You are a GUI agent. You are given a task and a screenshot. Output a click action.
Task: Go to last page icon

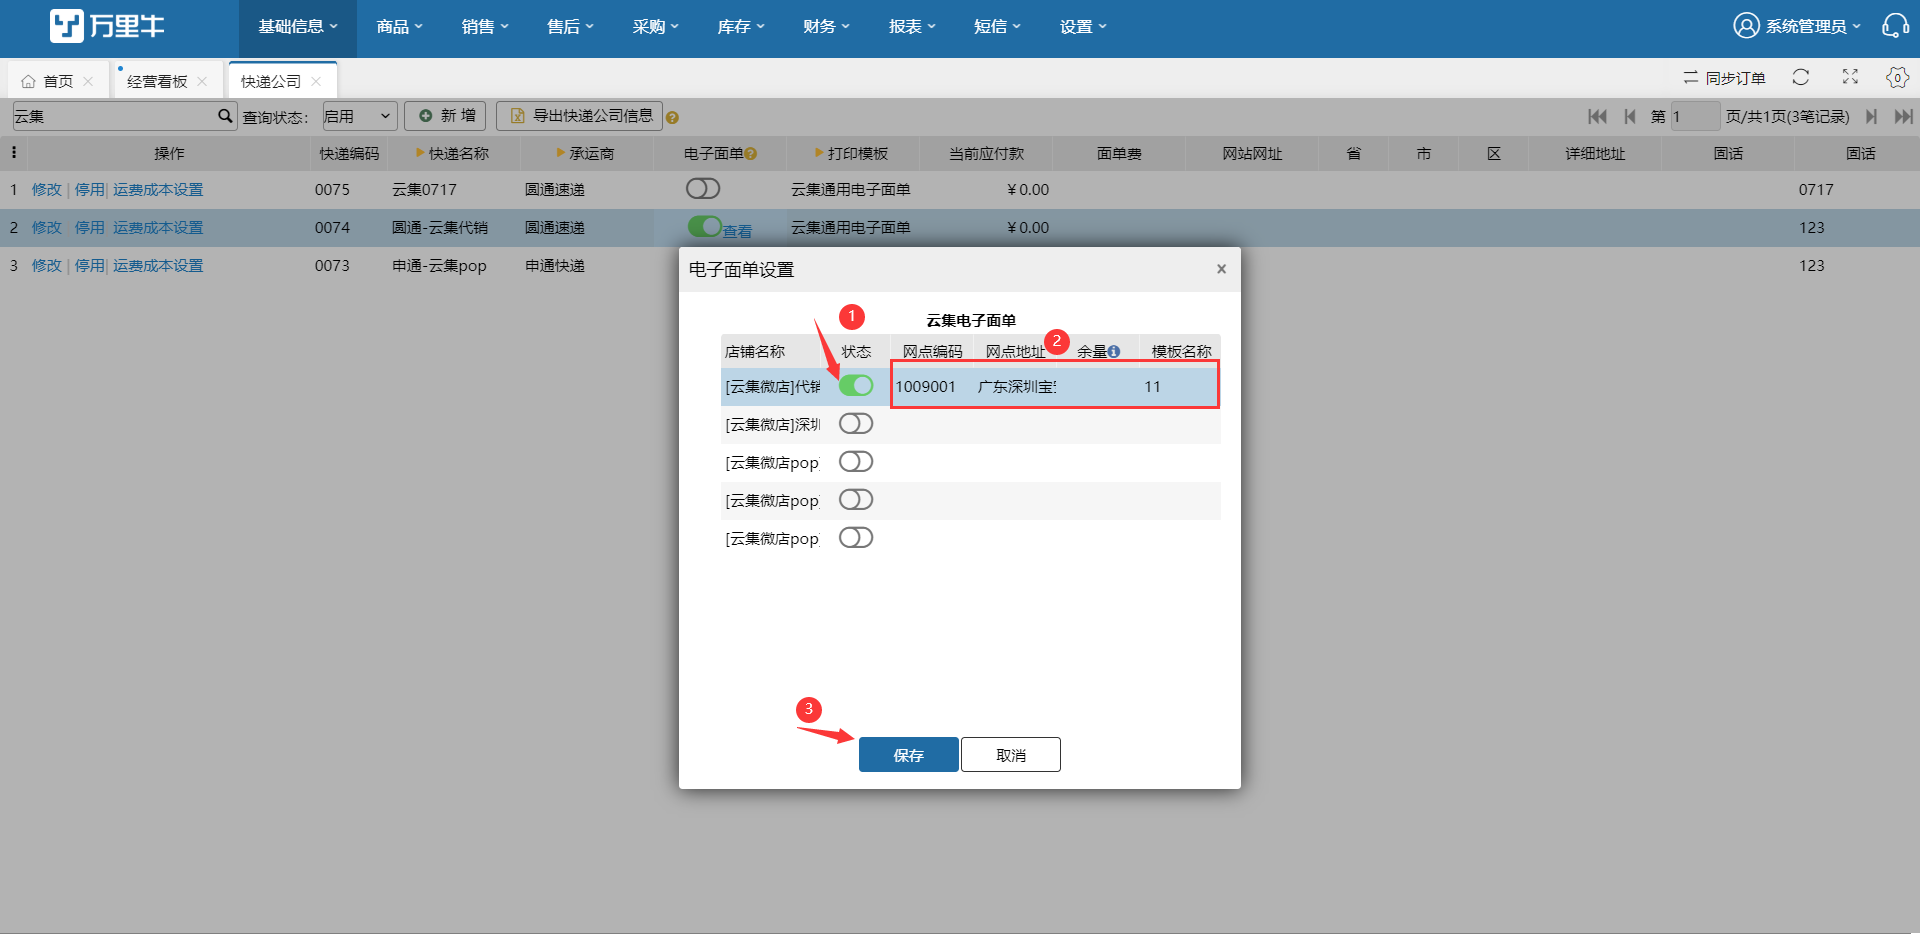pos(1903,117)
